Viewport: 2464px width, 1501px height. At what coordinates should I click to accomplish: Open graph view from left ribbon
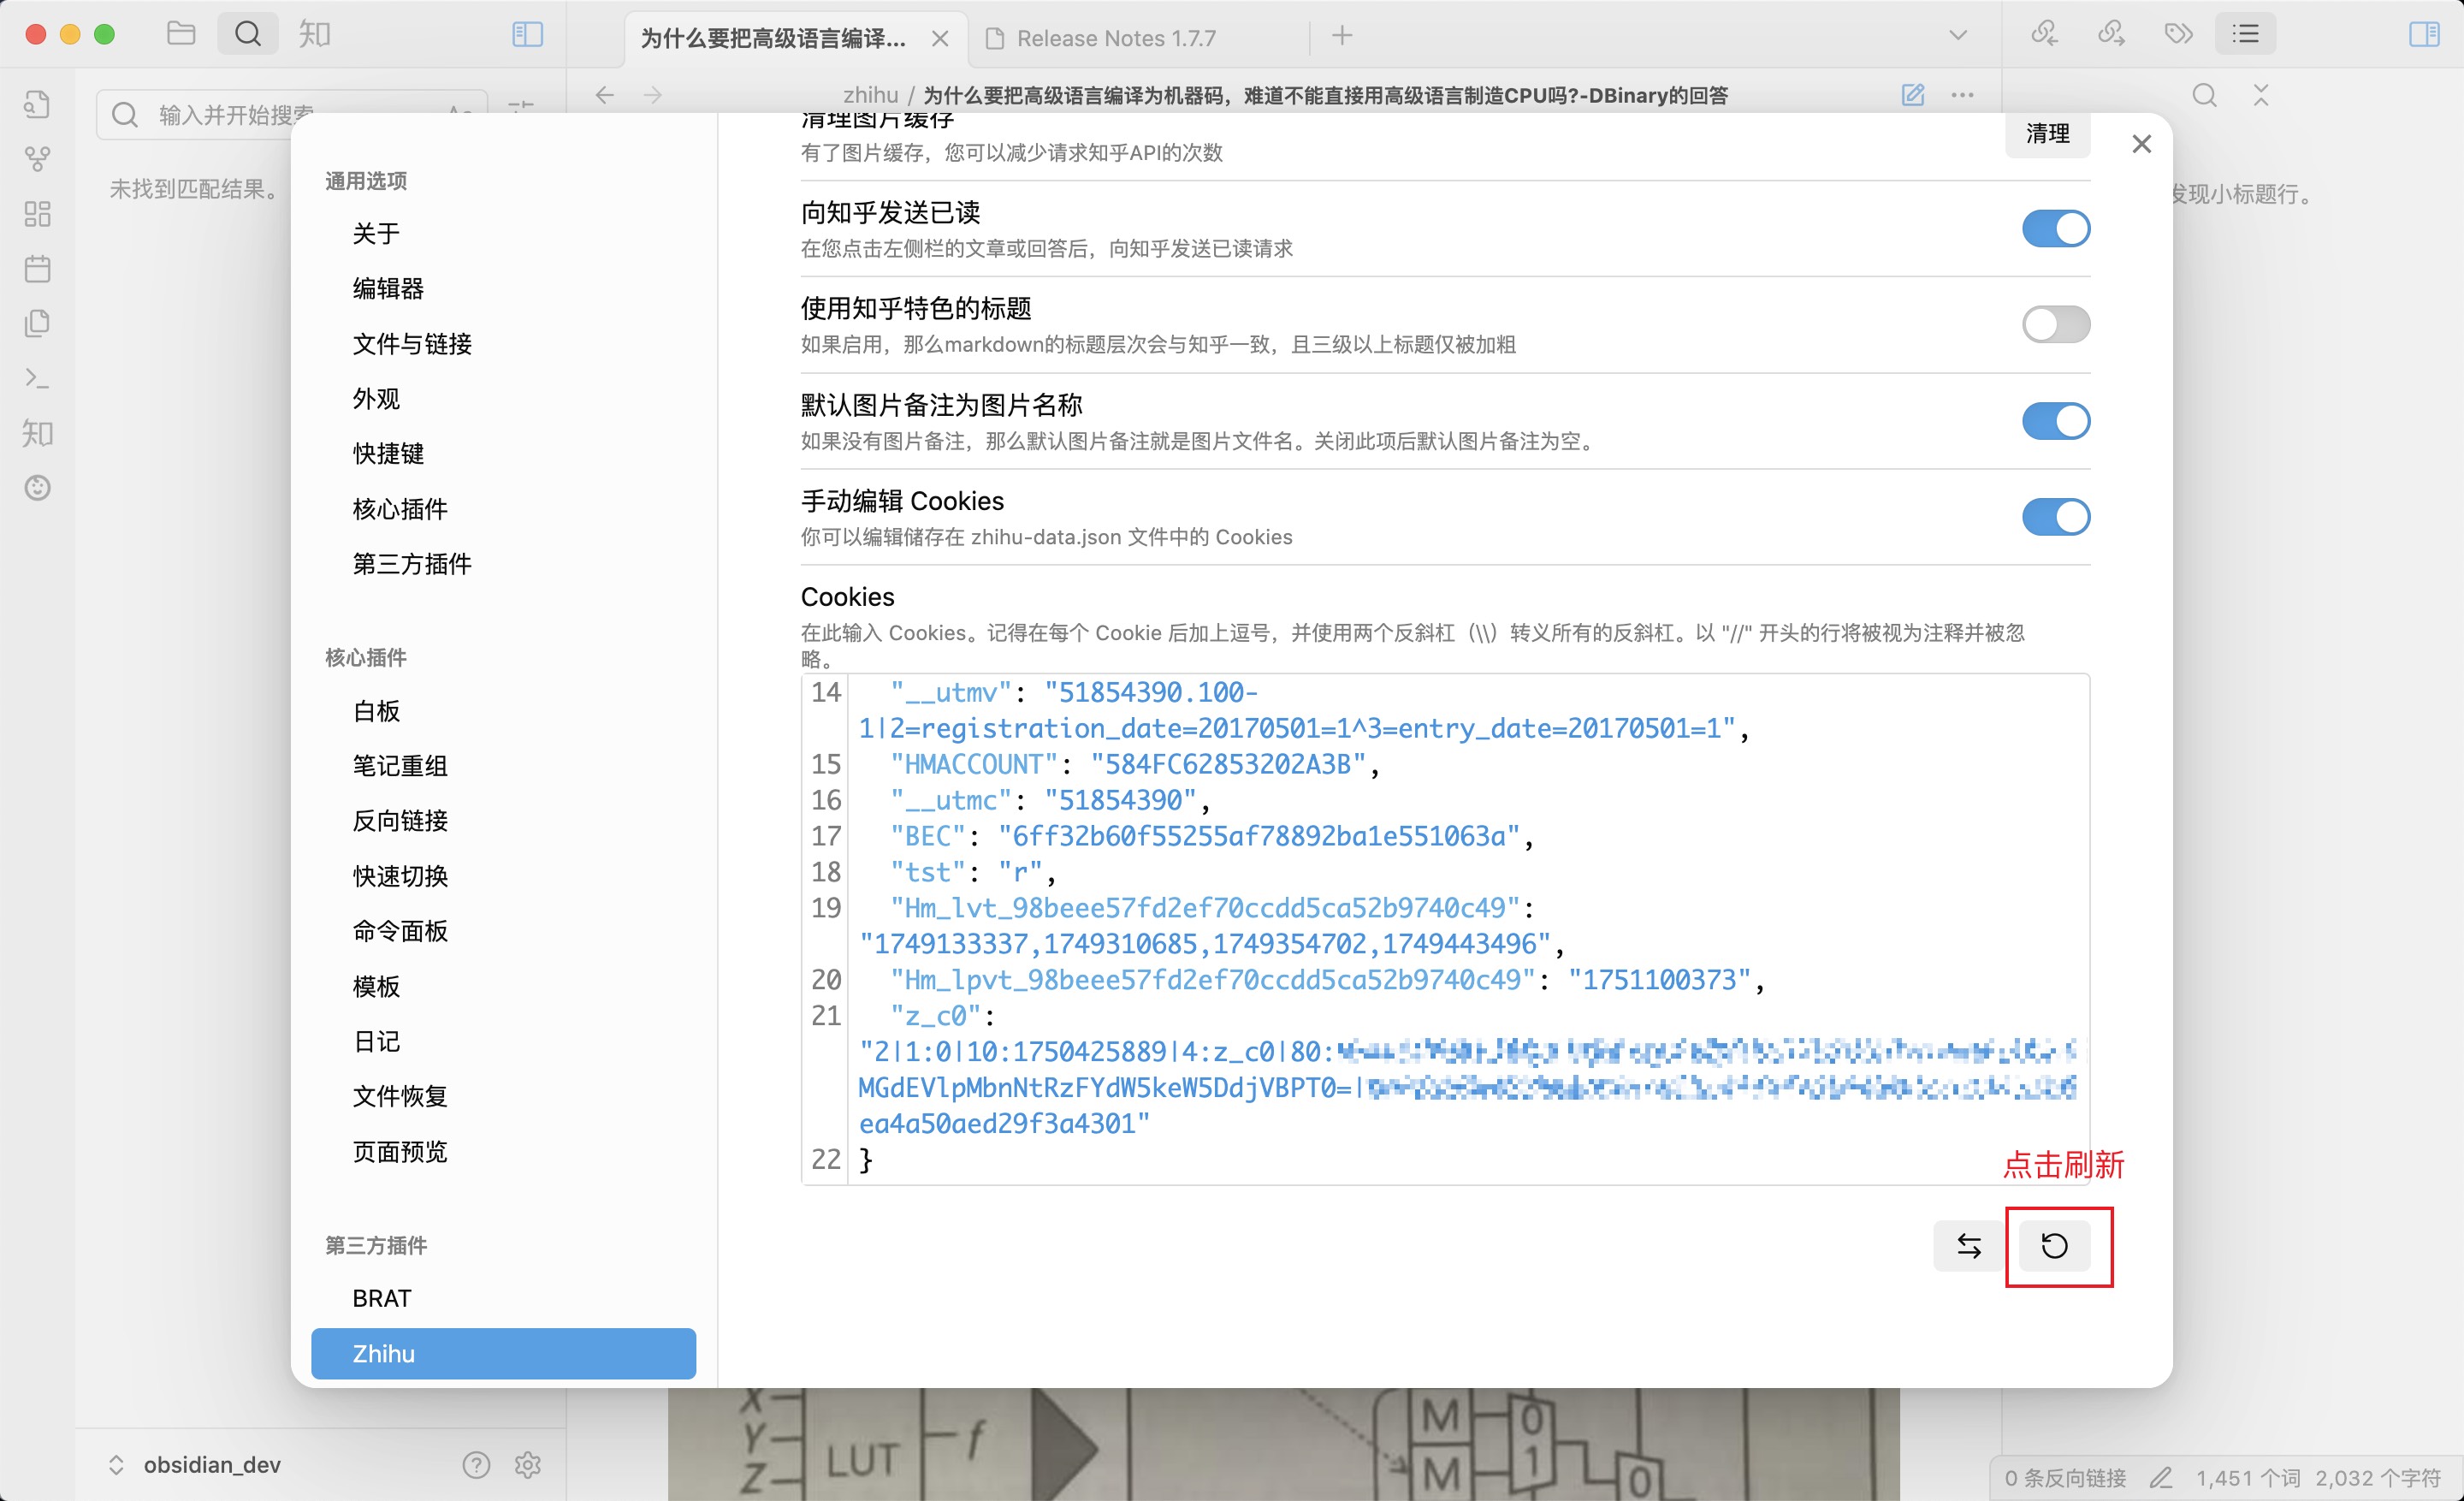[x=37, y=159]
